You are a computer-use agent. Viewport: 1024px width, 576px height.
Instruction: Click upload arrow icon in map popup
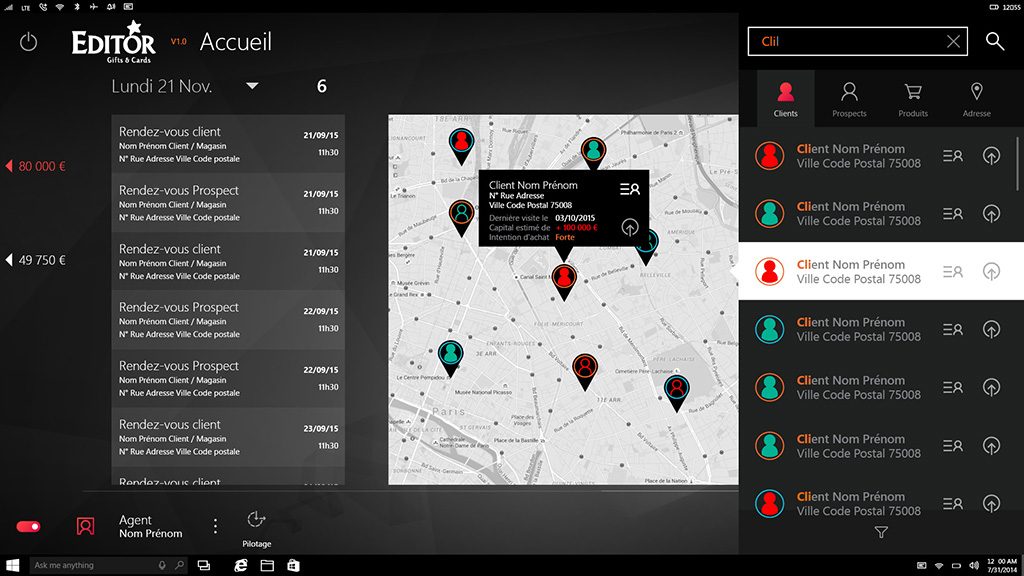pos(629,227)
